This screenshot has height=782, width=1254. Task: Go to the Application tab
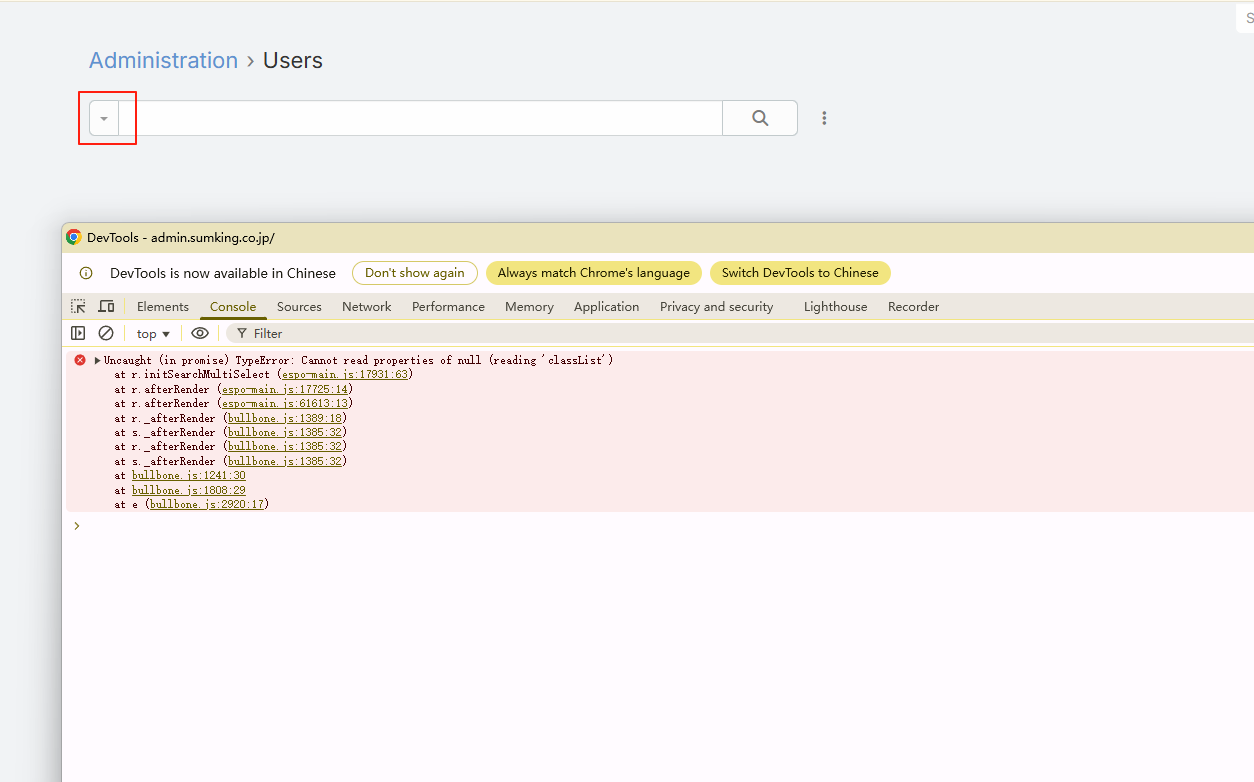[606, 306]
